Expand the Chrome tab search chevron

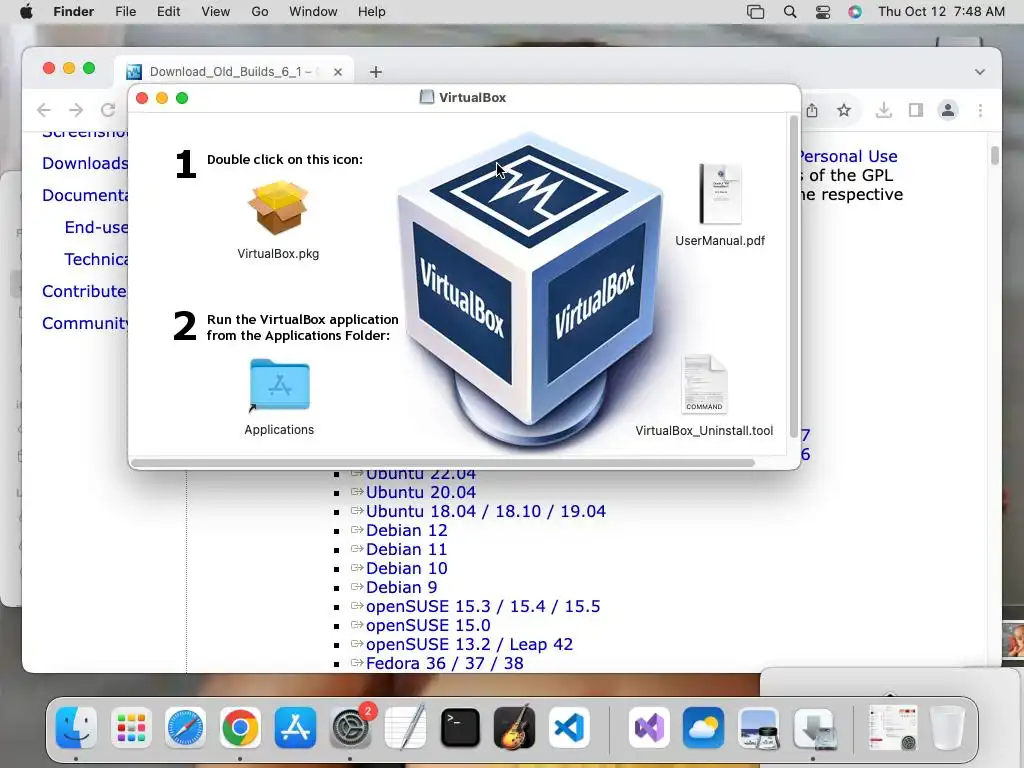tap(980, 72)
